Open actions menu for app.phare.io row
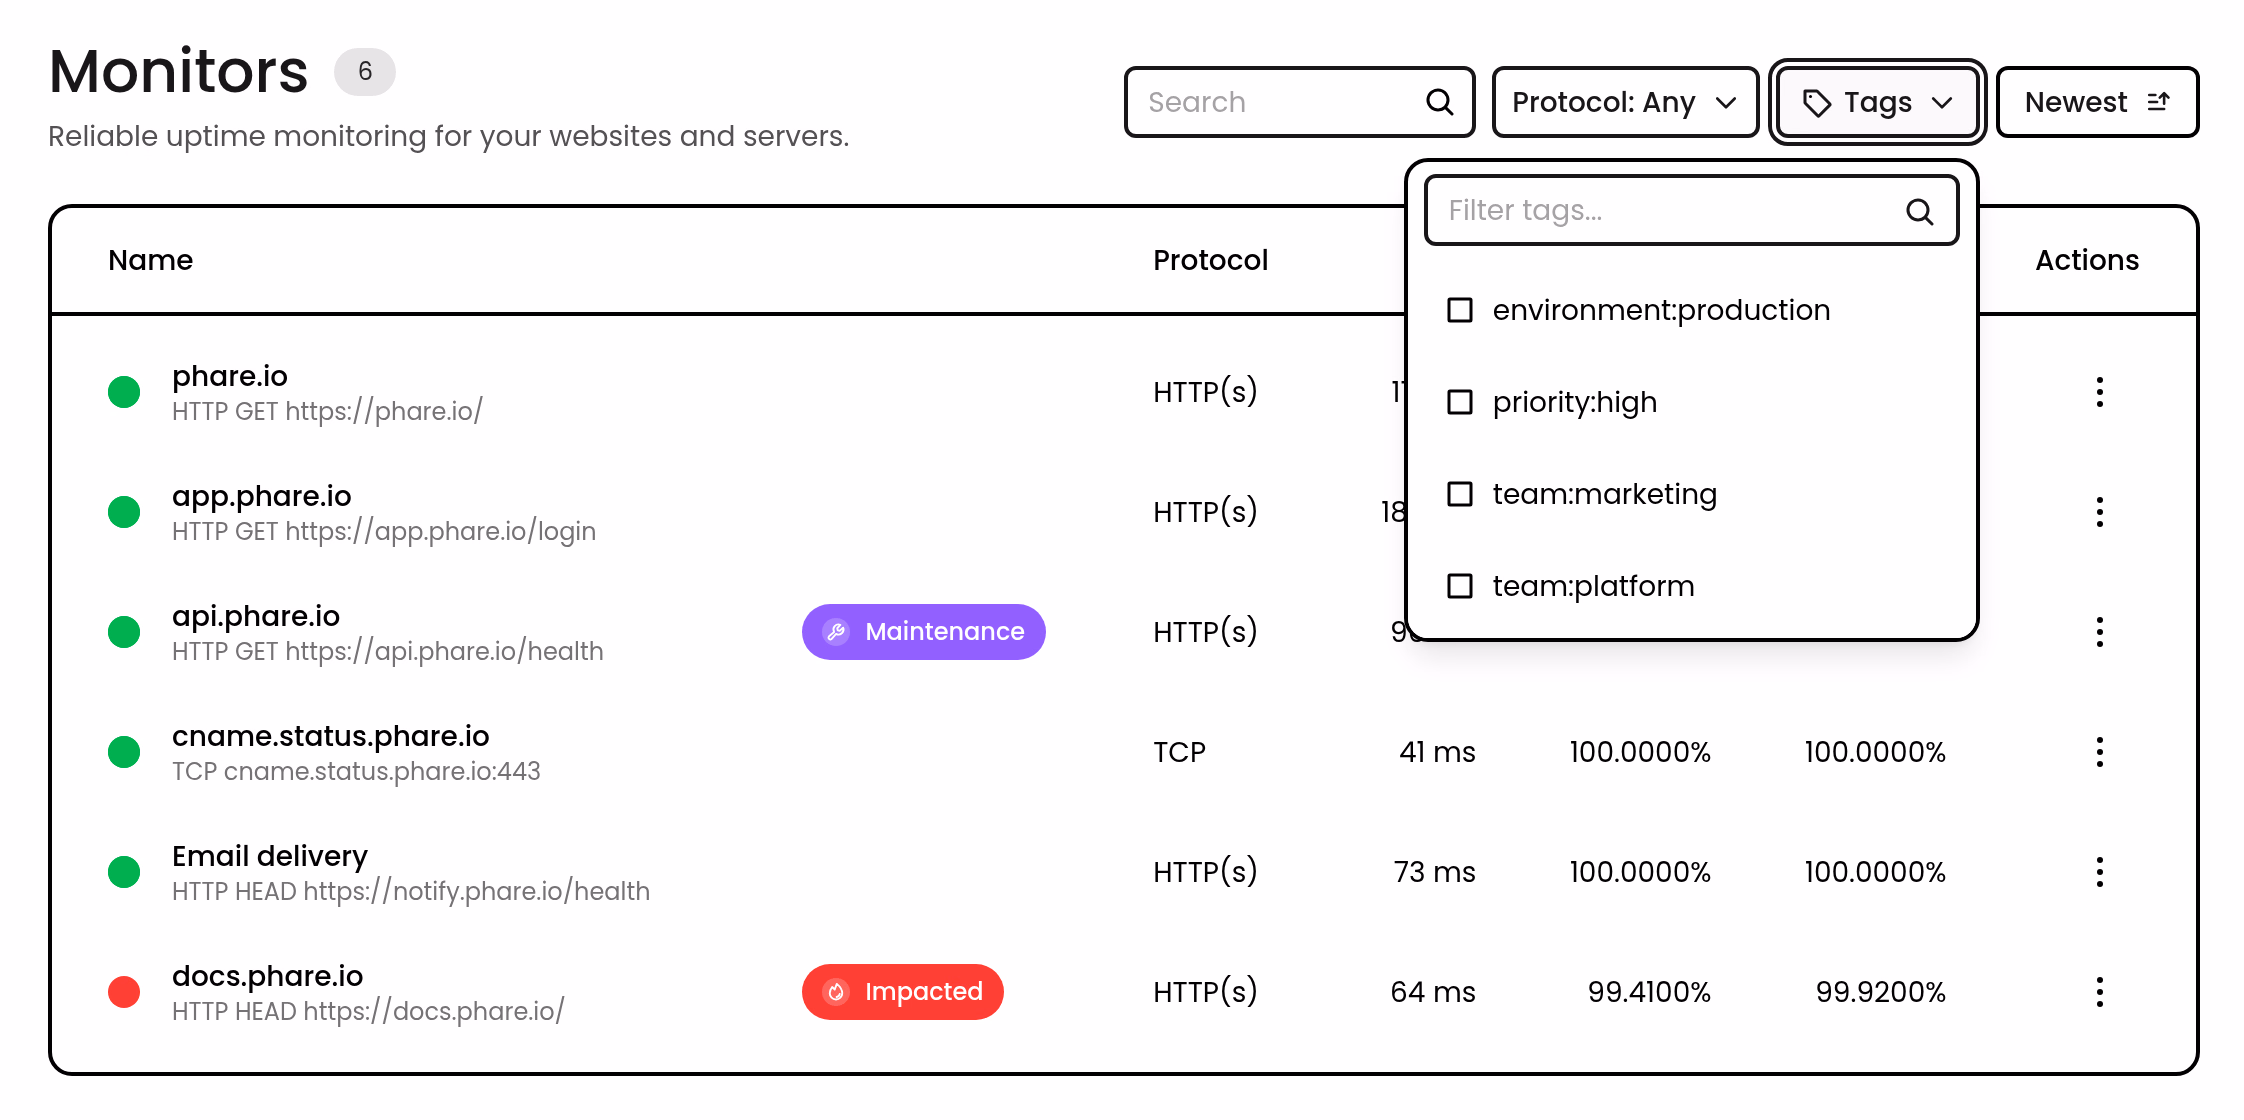Image resolution: width=2244 pixels, height=1120 pixels. [x=2099, y=512]
